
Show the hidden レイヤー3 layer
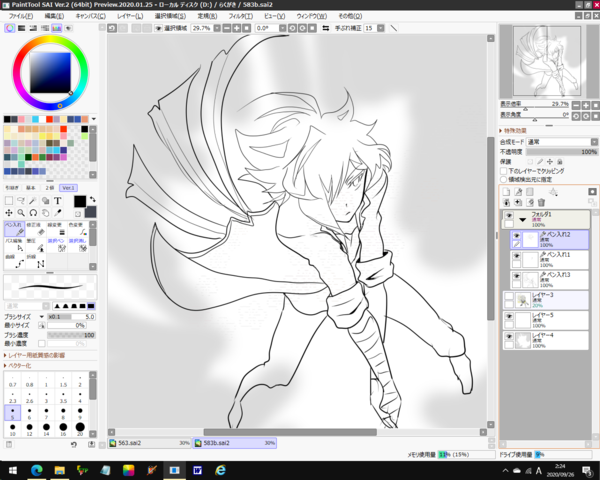(509, 296)
